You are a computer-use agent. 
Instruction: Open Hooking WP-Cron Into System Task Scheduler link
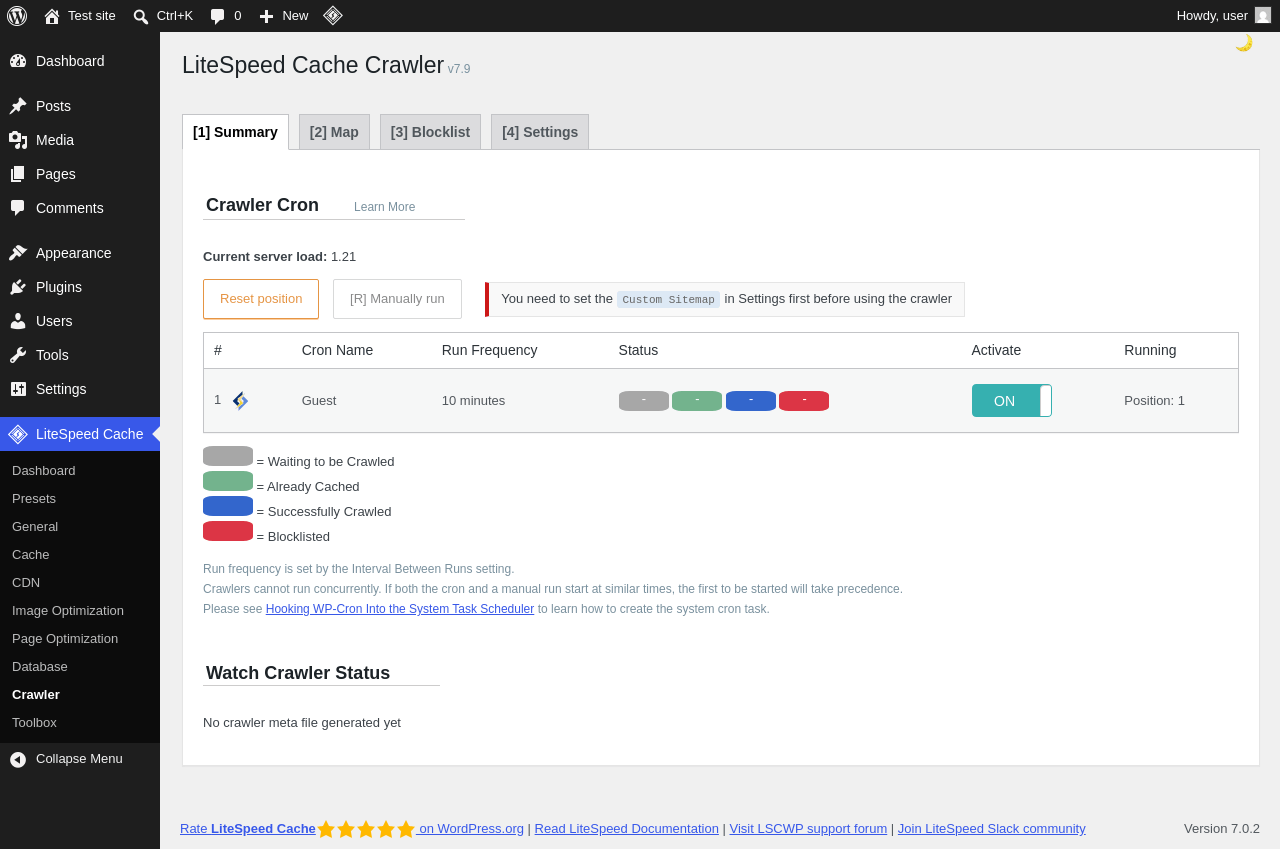[x=400, y=609]
